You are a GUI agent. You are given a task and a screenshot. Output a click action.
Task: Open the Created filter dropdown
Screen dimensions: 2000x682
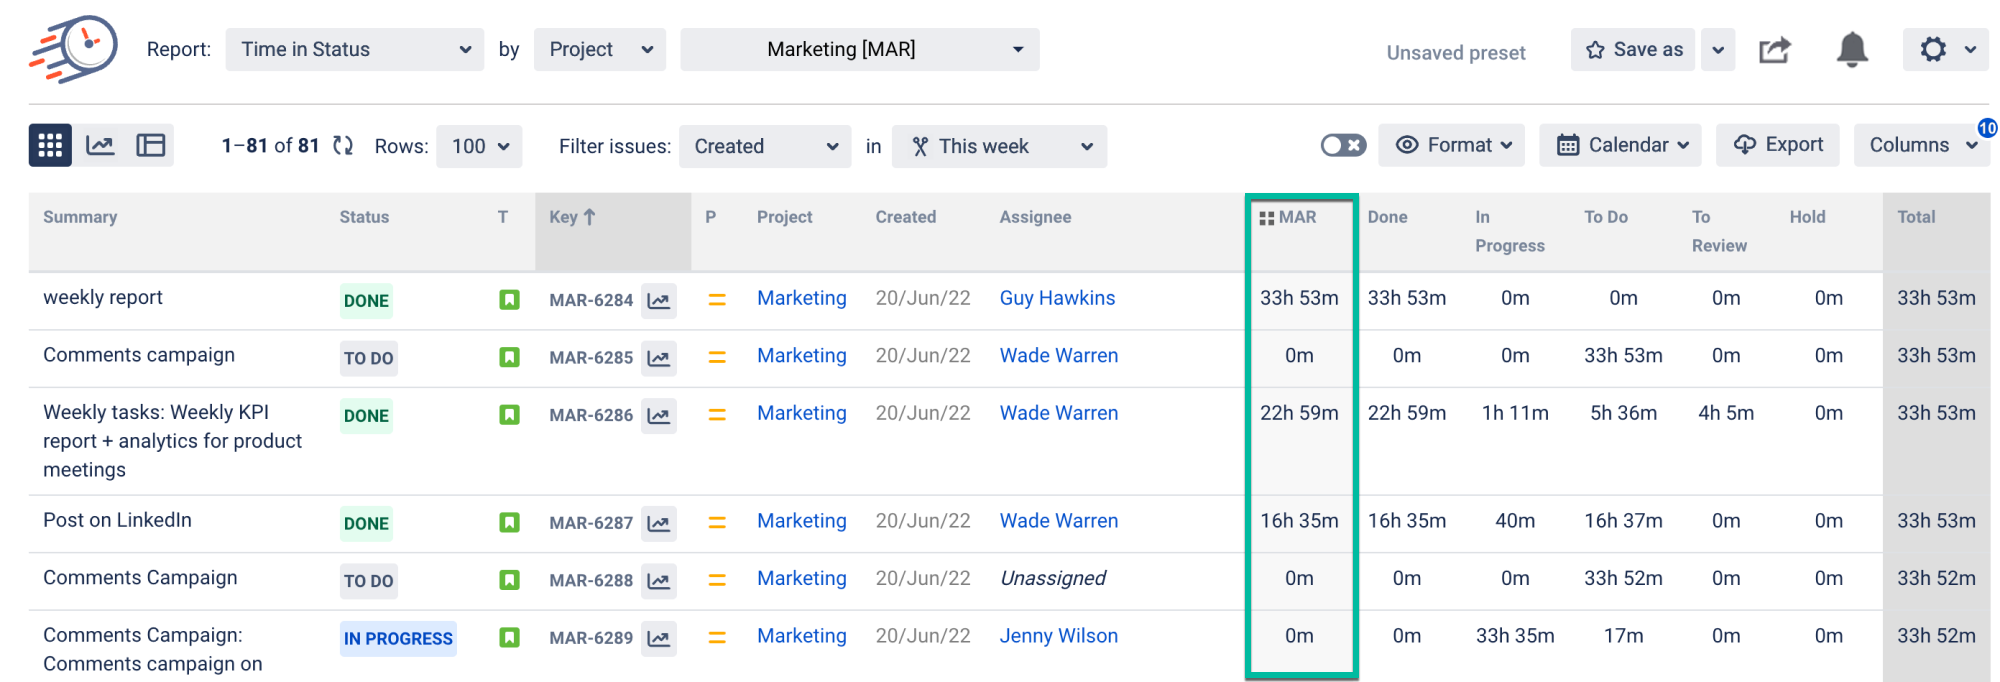(765, 146)
